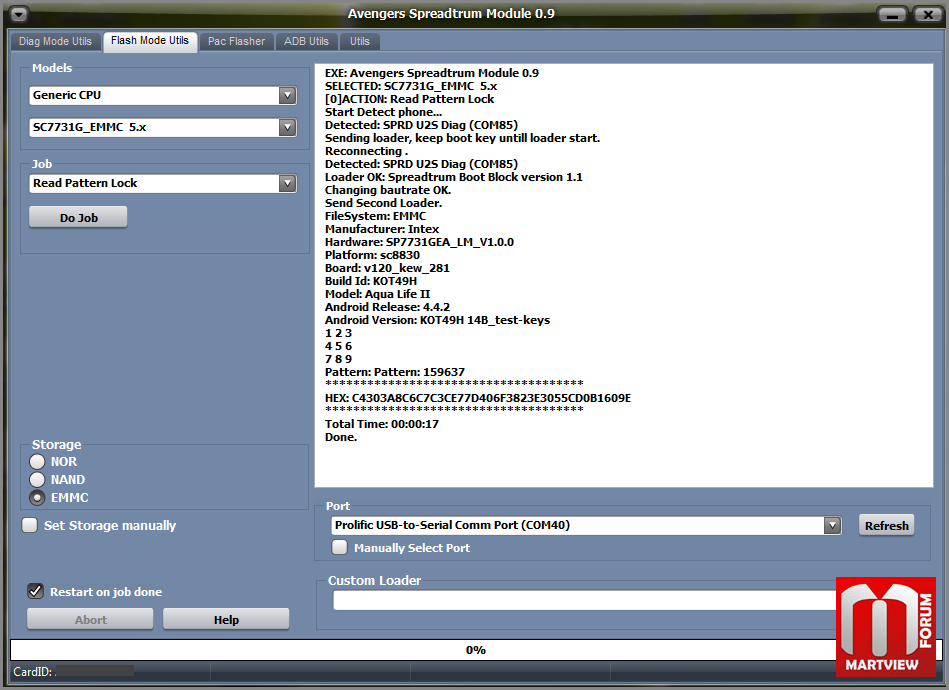Click the Pattern: 159637 log line
Image resolution: width=949 pixels, height=690 pixels.
pyautogui.click(x=395, y=372)
